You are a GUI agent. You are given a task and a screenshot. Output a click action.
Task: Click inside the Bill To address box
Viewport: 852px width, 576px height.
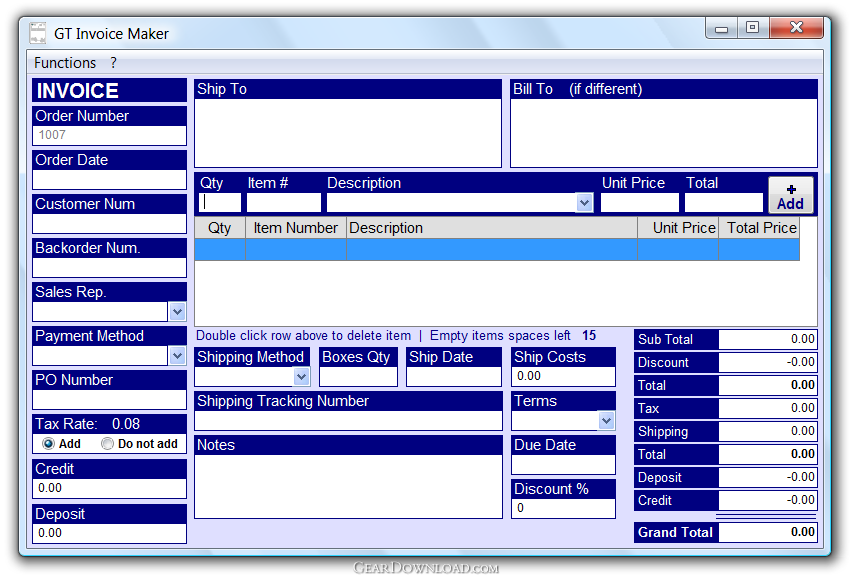663,133
